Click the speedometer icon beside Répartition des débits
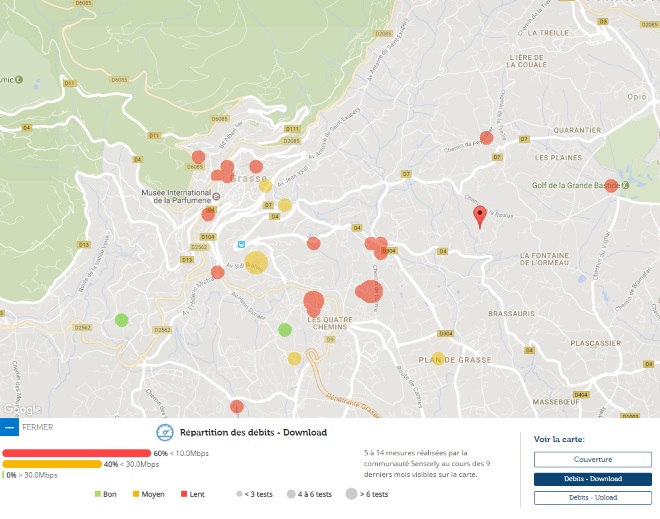This screenshot has width=660, height=519. coord(164,433)
